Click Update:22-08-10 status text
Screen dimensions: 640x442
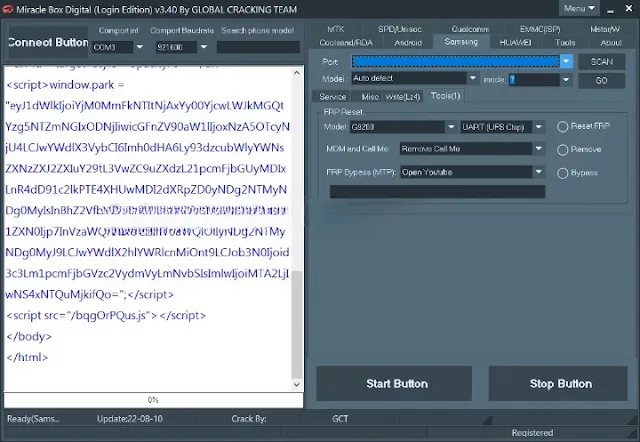[130, 419]
